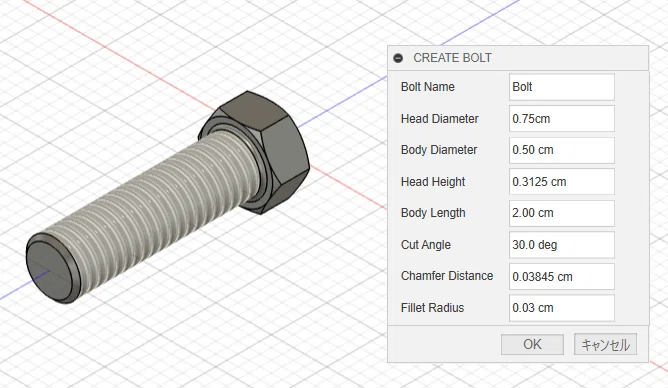Click the Head Height label

[x=433, y=182]
